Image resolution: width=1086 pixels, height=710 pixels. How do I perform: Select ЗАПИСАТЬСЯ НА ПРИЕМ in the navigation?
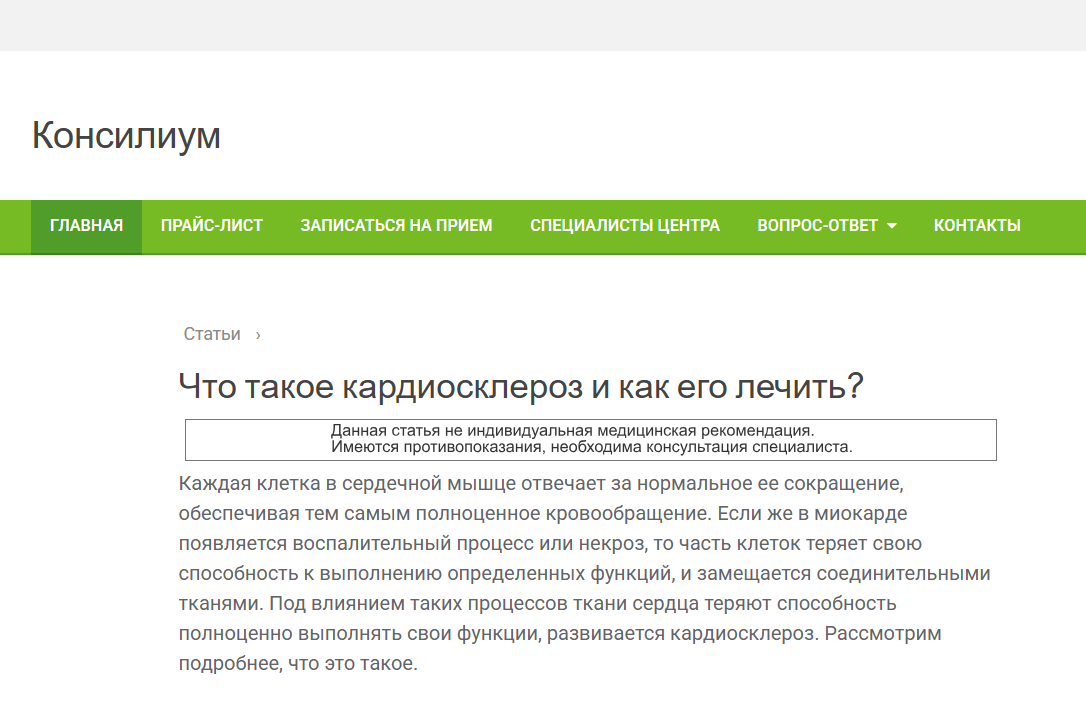[x=396, y=227]
